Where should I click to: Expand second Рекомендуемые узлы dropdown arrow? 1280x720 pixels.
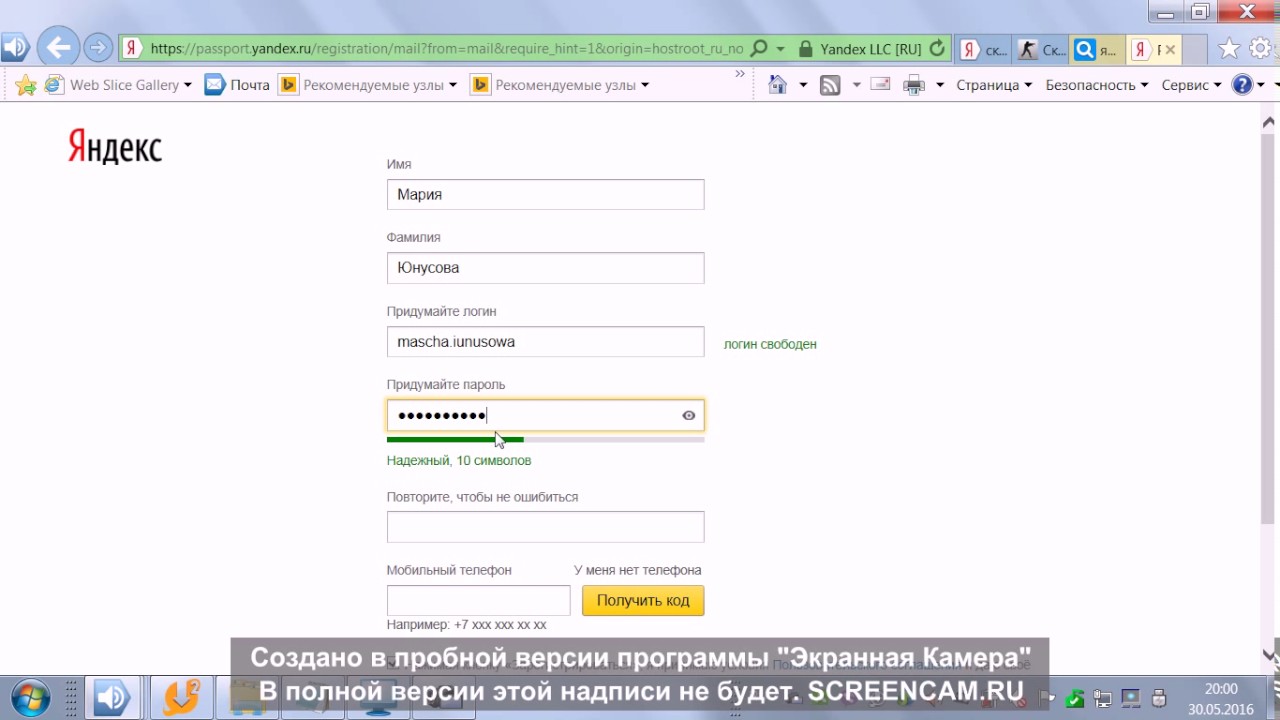645,85
